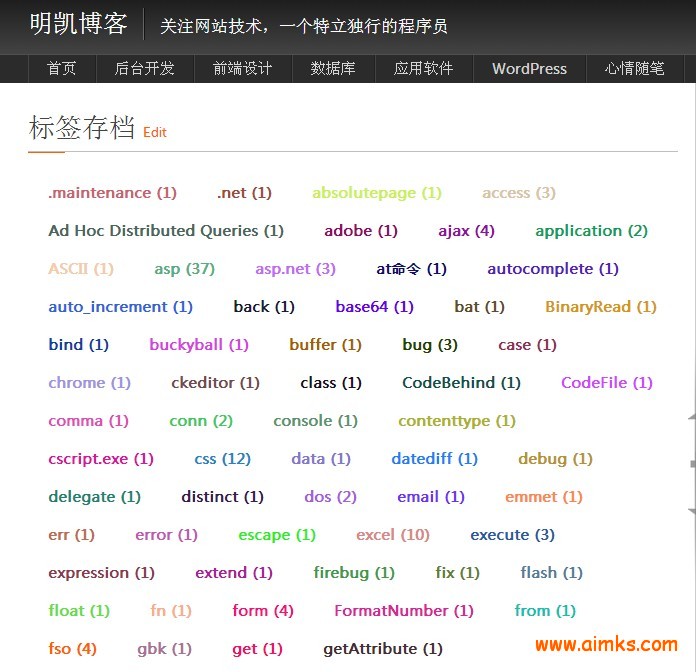696x672 pixels.
Task: Open the application (2) tag
Action: (x=592, y=231)
